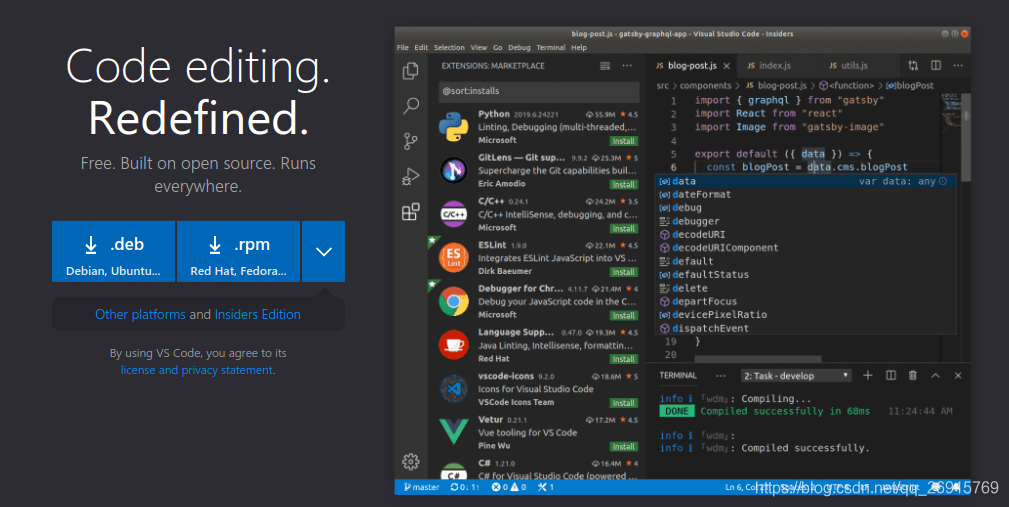
Task: Click the Python extension icon
Action: 454,127
